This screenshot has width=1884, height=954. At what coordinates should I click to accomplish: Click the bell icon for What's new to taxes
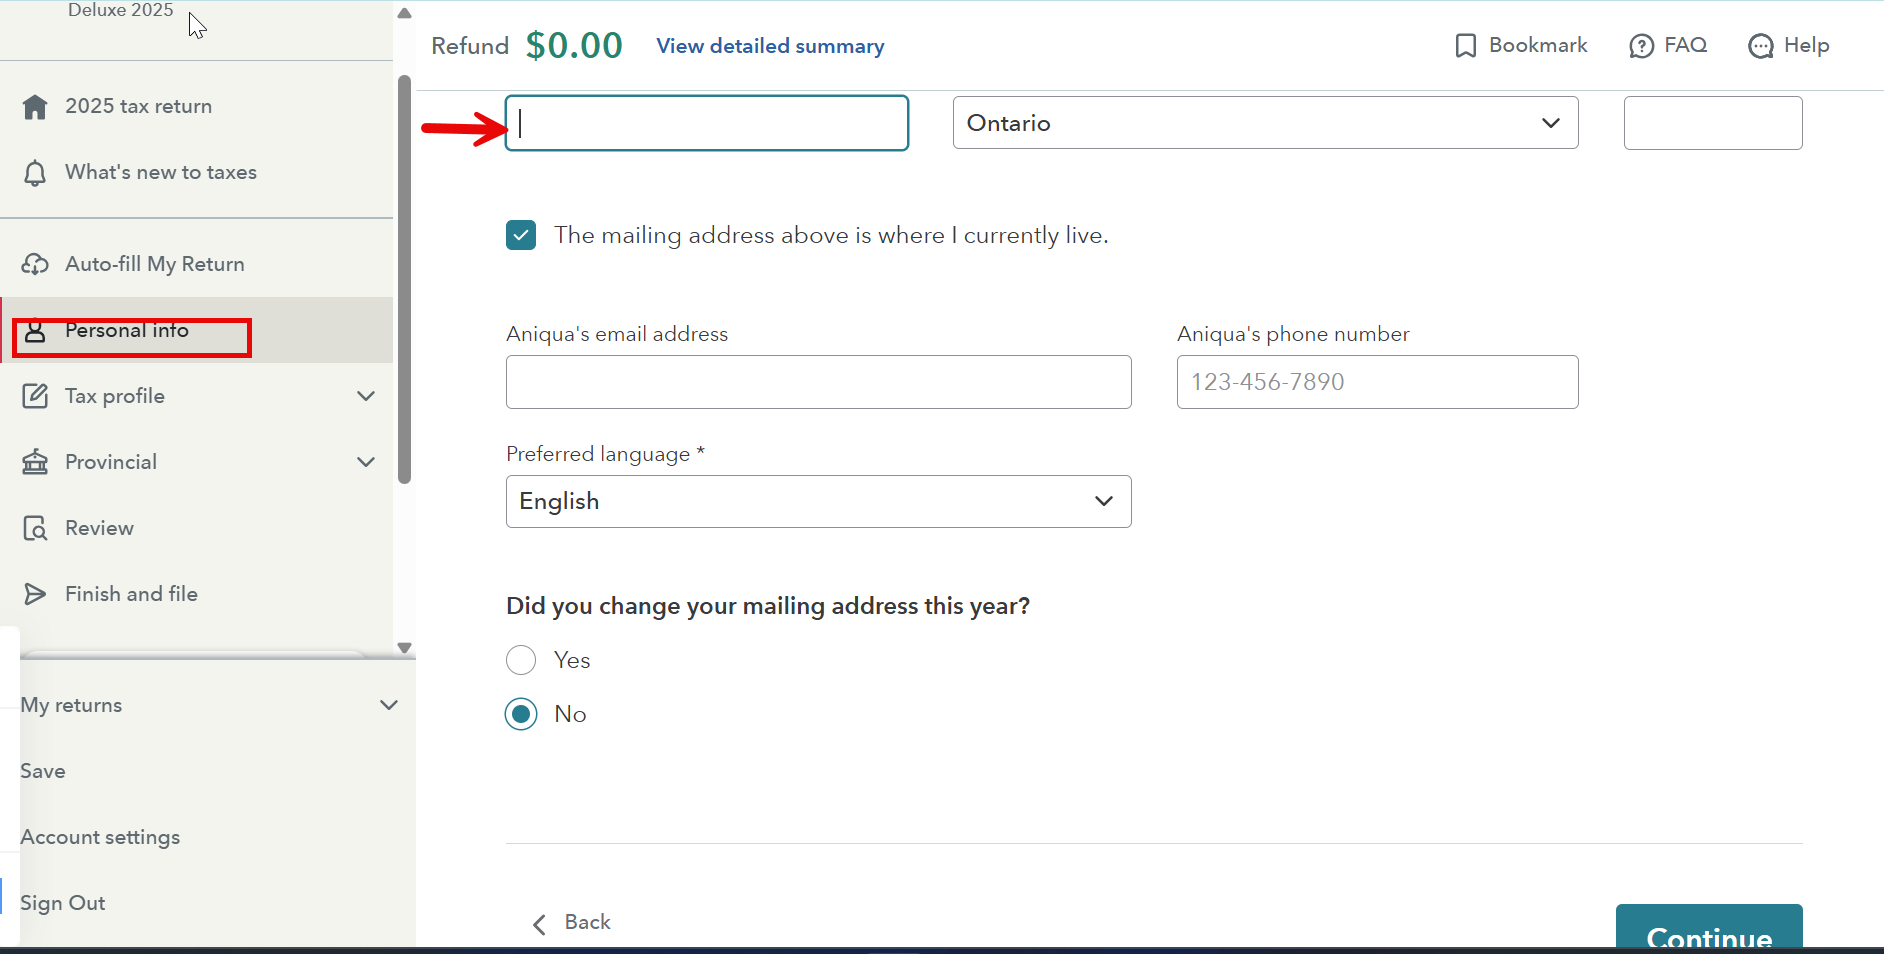pyautogui.click(x=35, y=173)
